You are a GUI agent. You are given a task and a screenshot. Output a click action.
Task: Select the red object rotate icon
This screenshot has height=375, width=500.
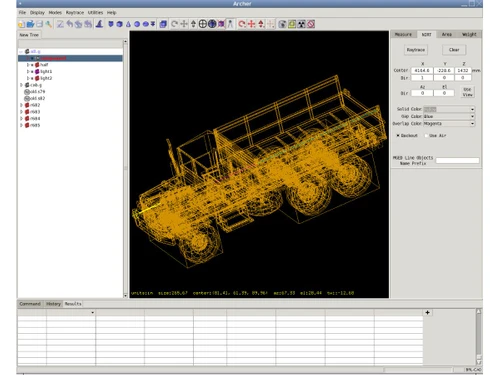point(242,24)
